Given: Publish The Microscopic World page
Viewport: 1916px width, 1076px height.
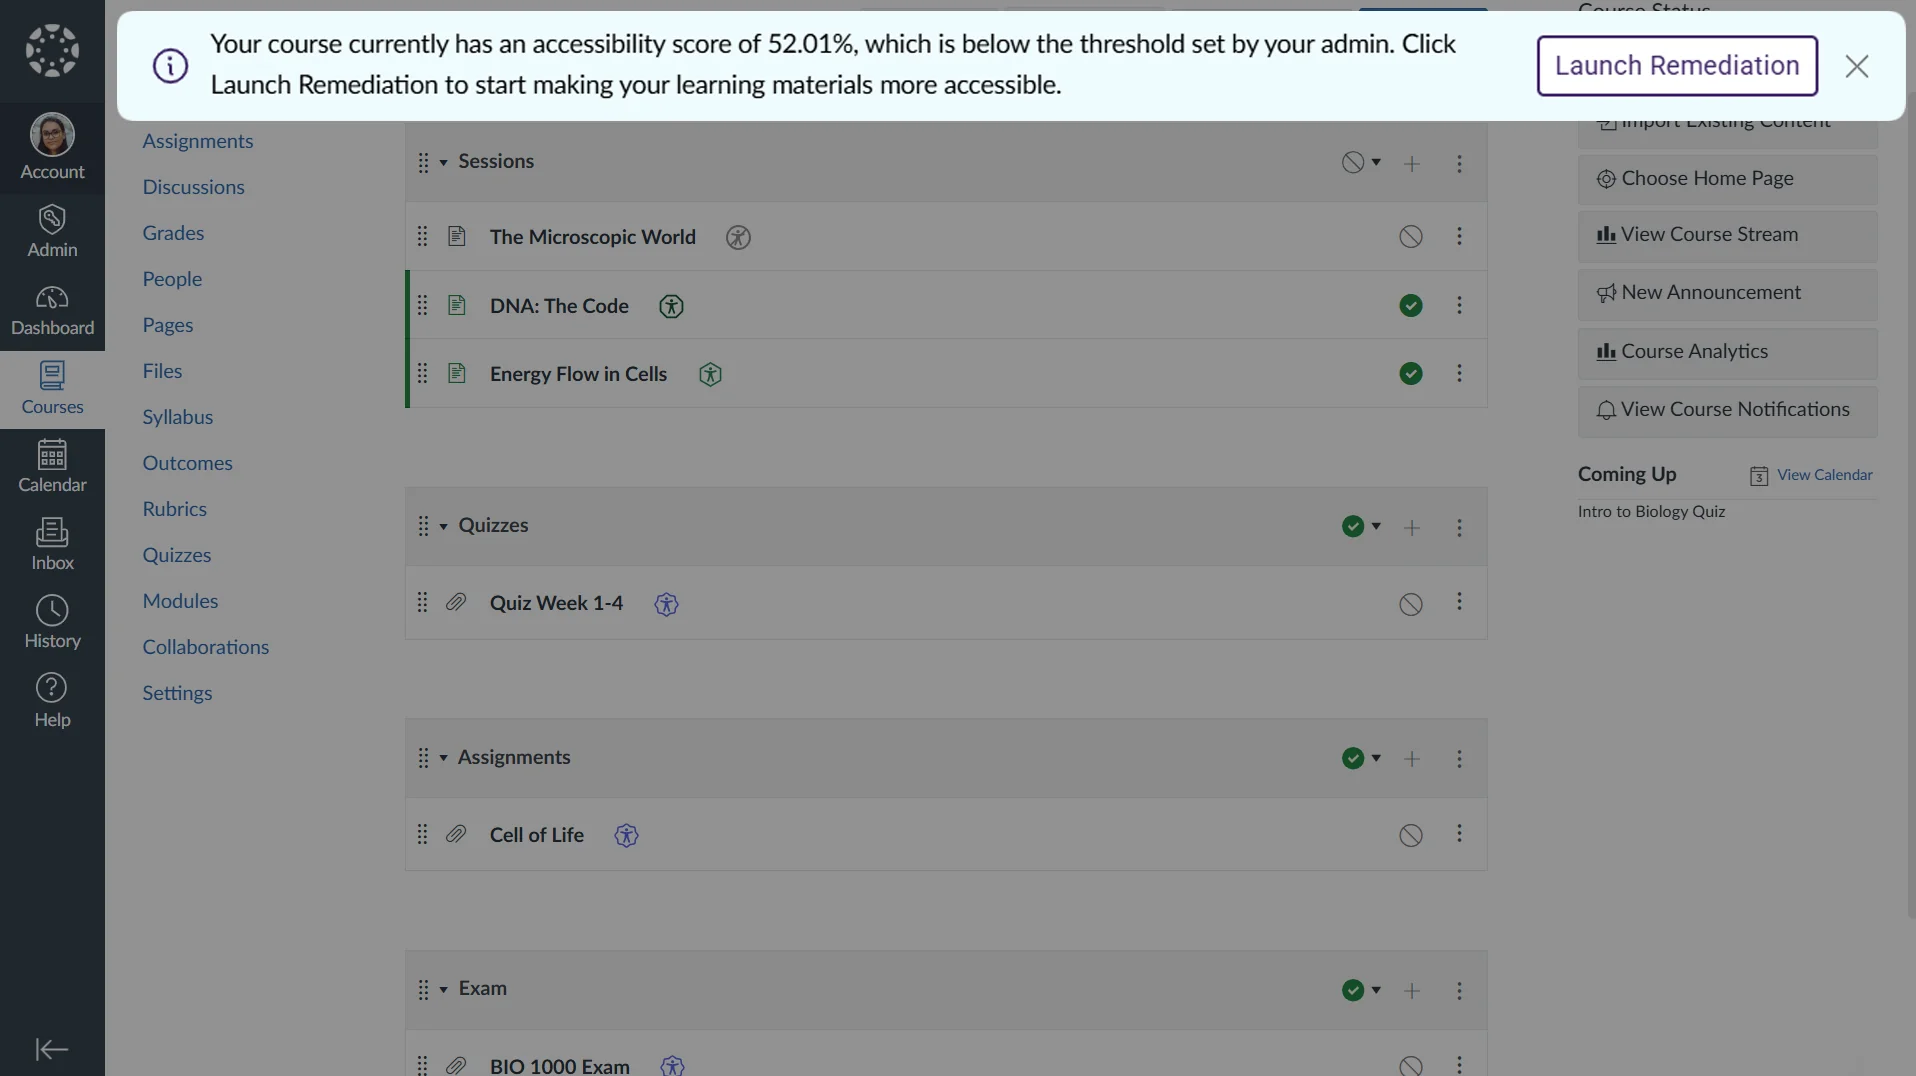Looking at the screenshot, I should point(1410,237).
